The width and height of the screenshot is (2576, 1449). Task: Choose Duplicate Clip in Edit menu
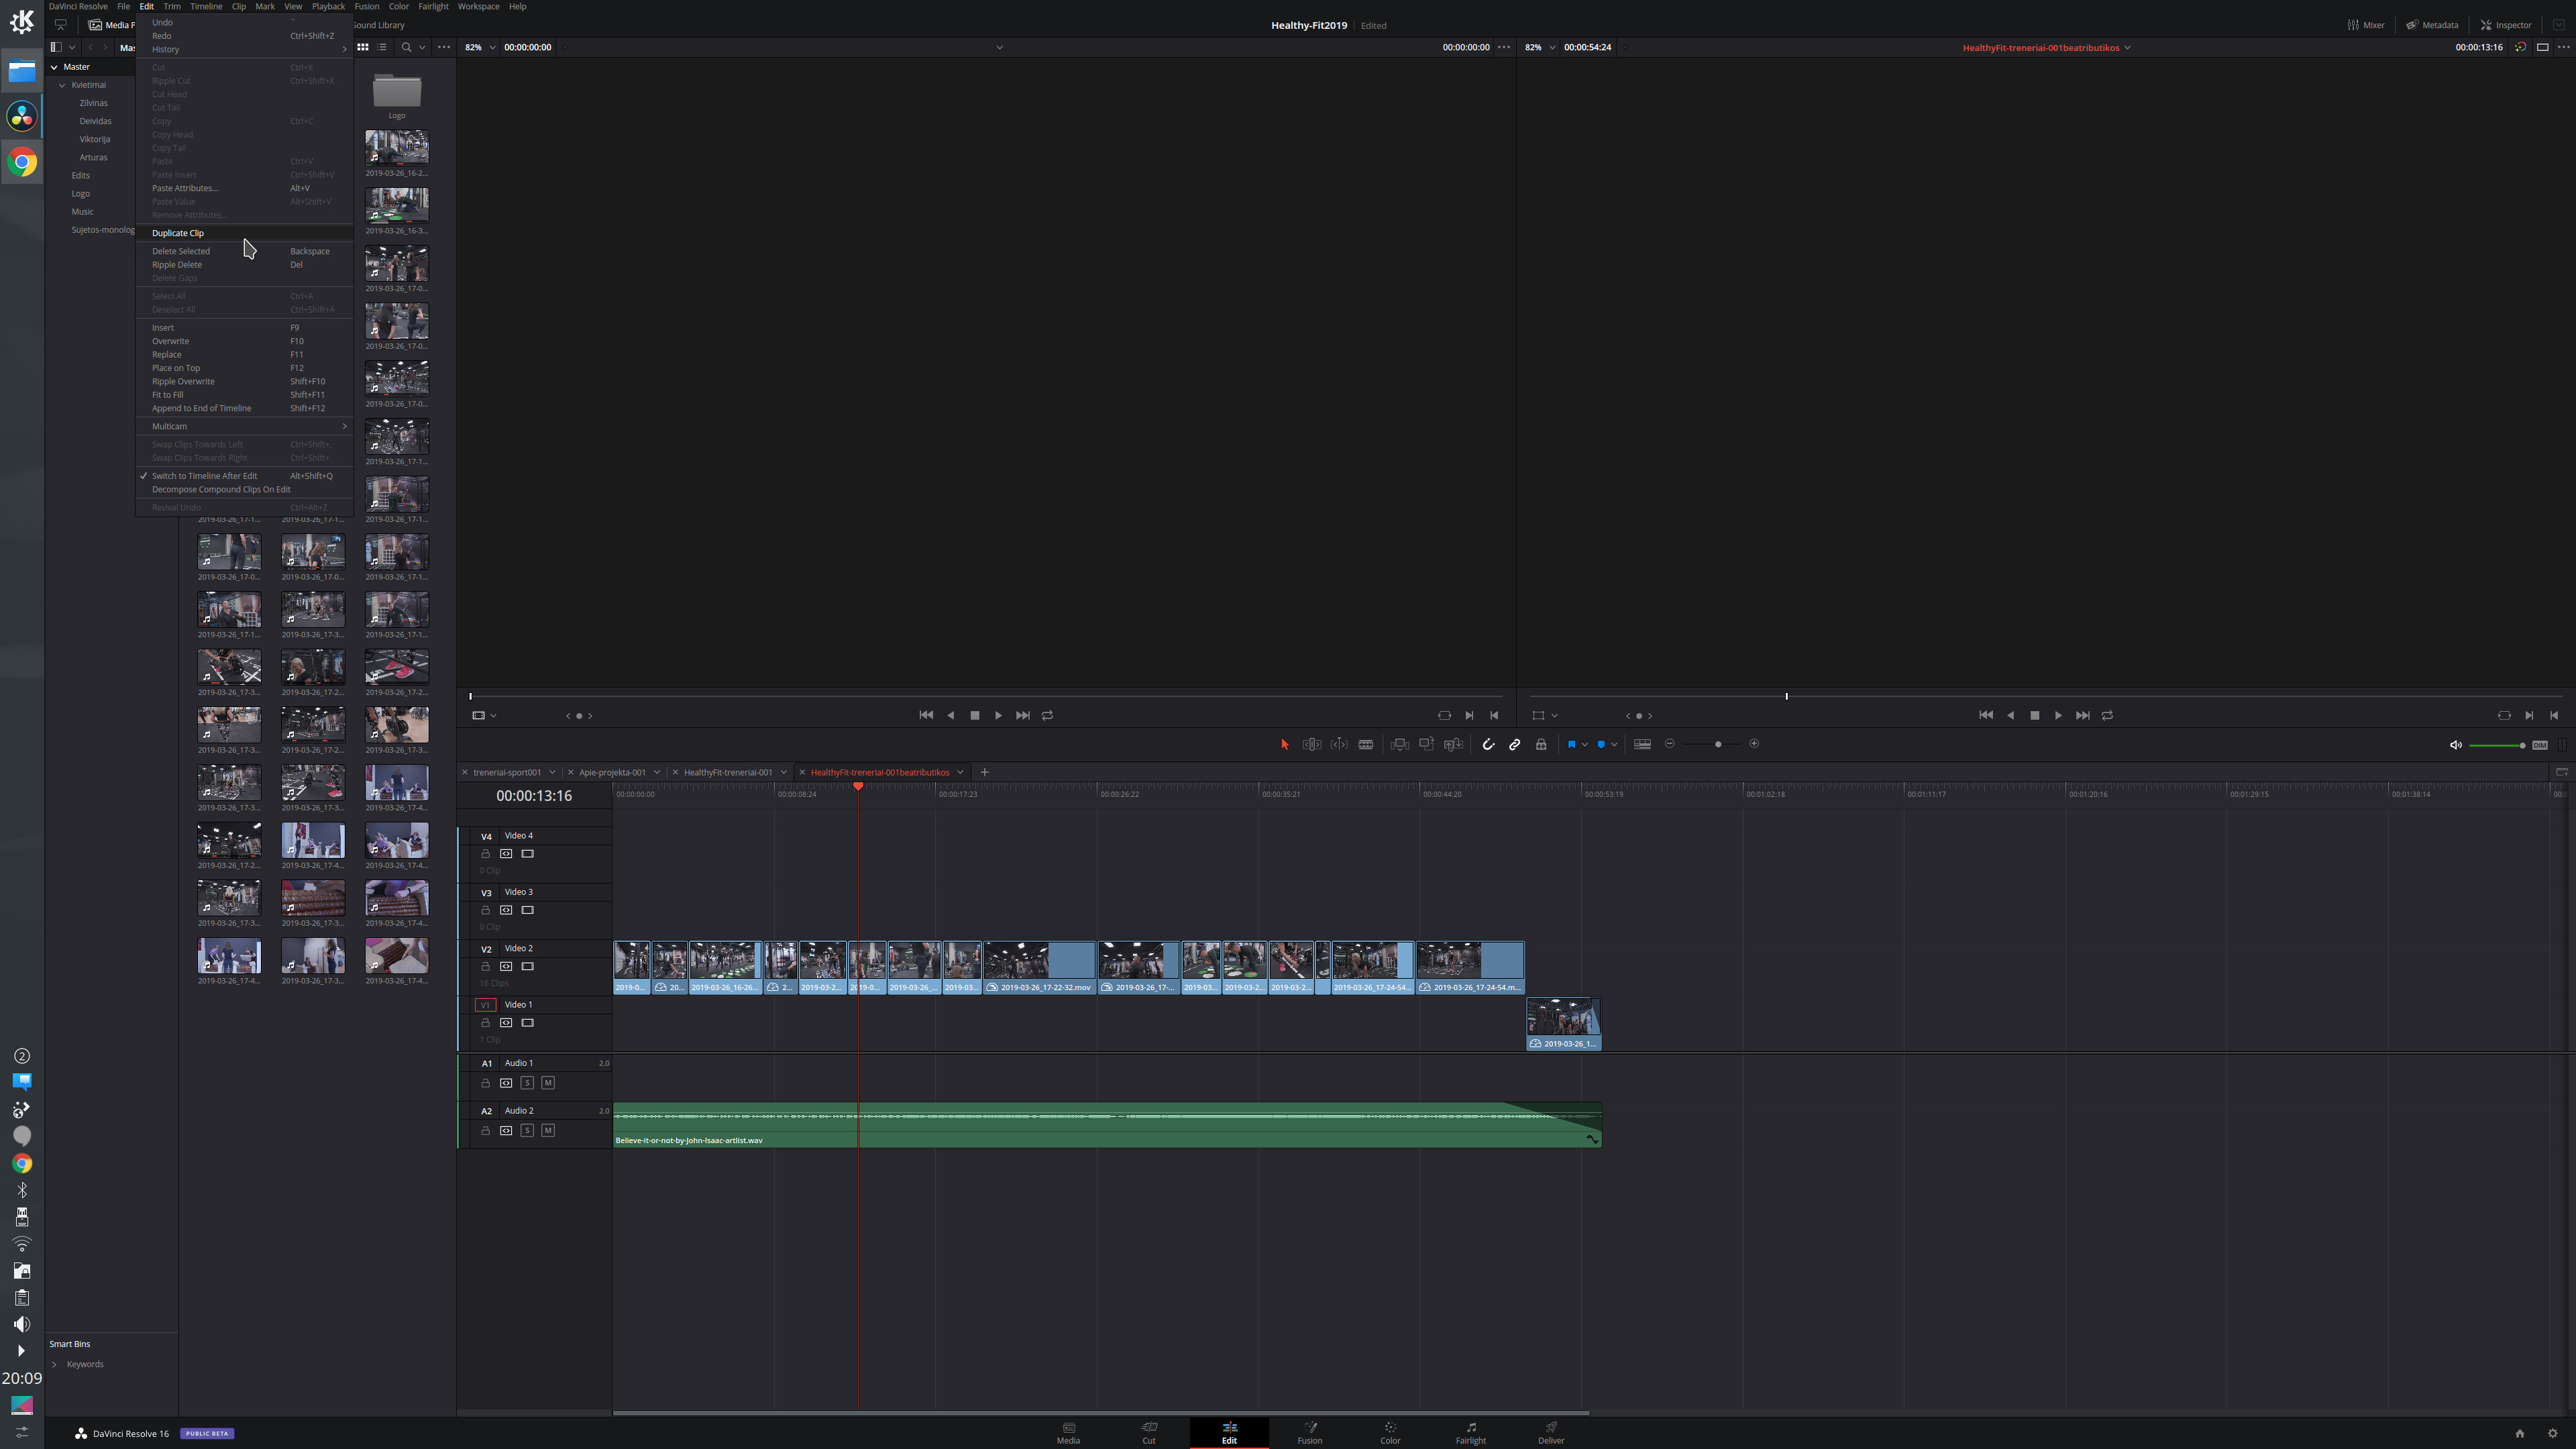pos(245,233)
